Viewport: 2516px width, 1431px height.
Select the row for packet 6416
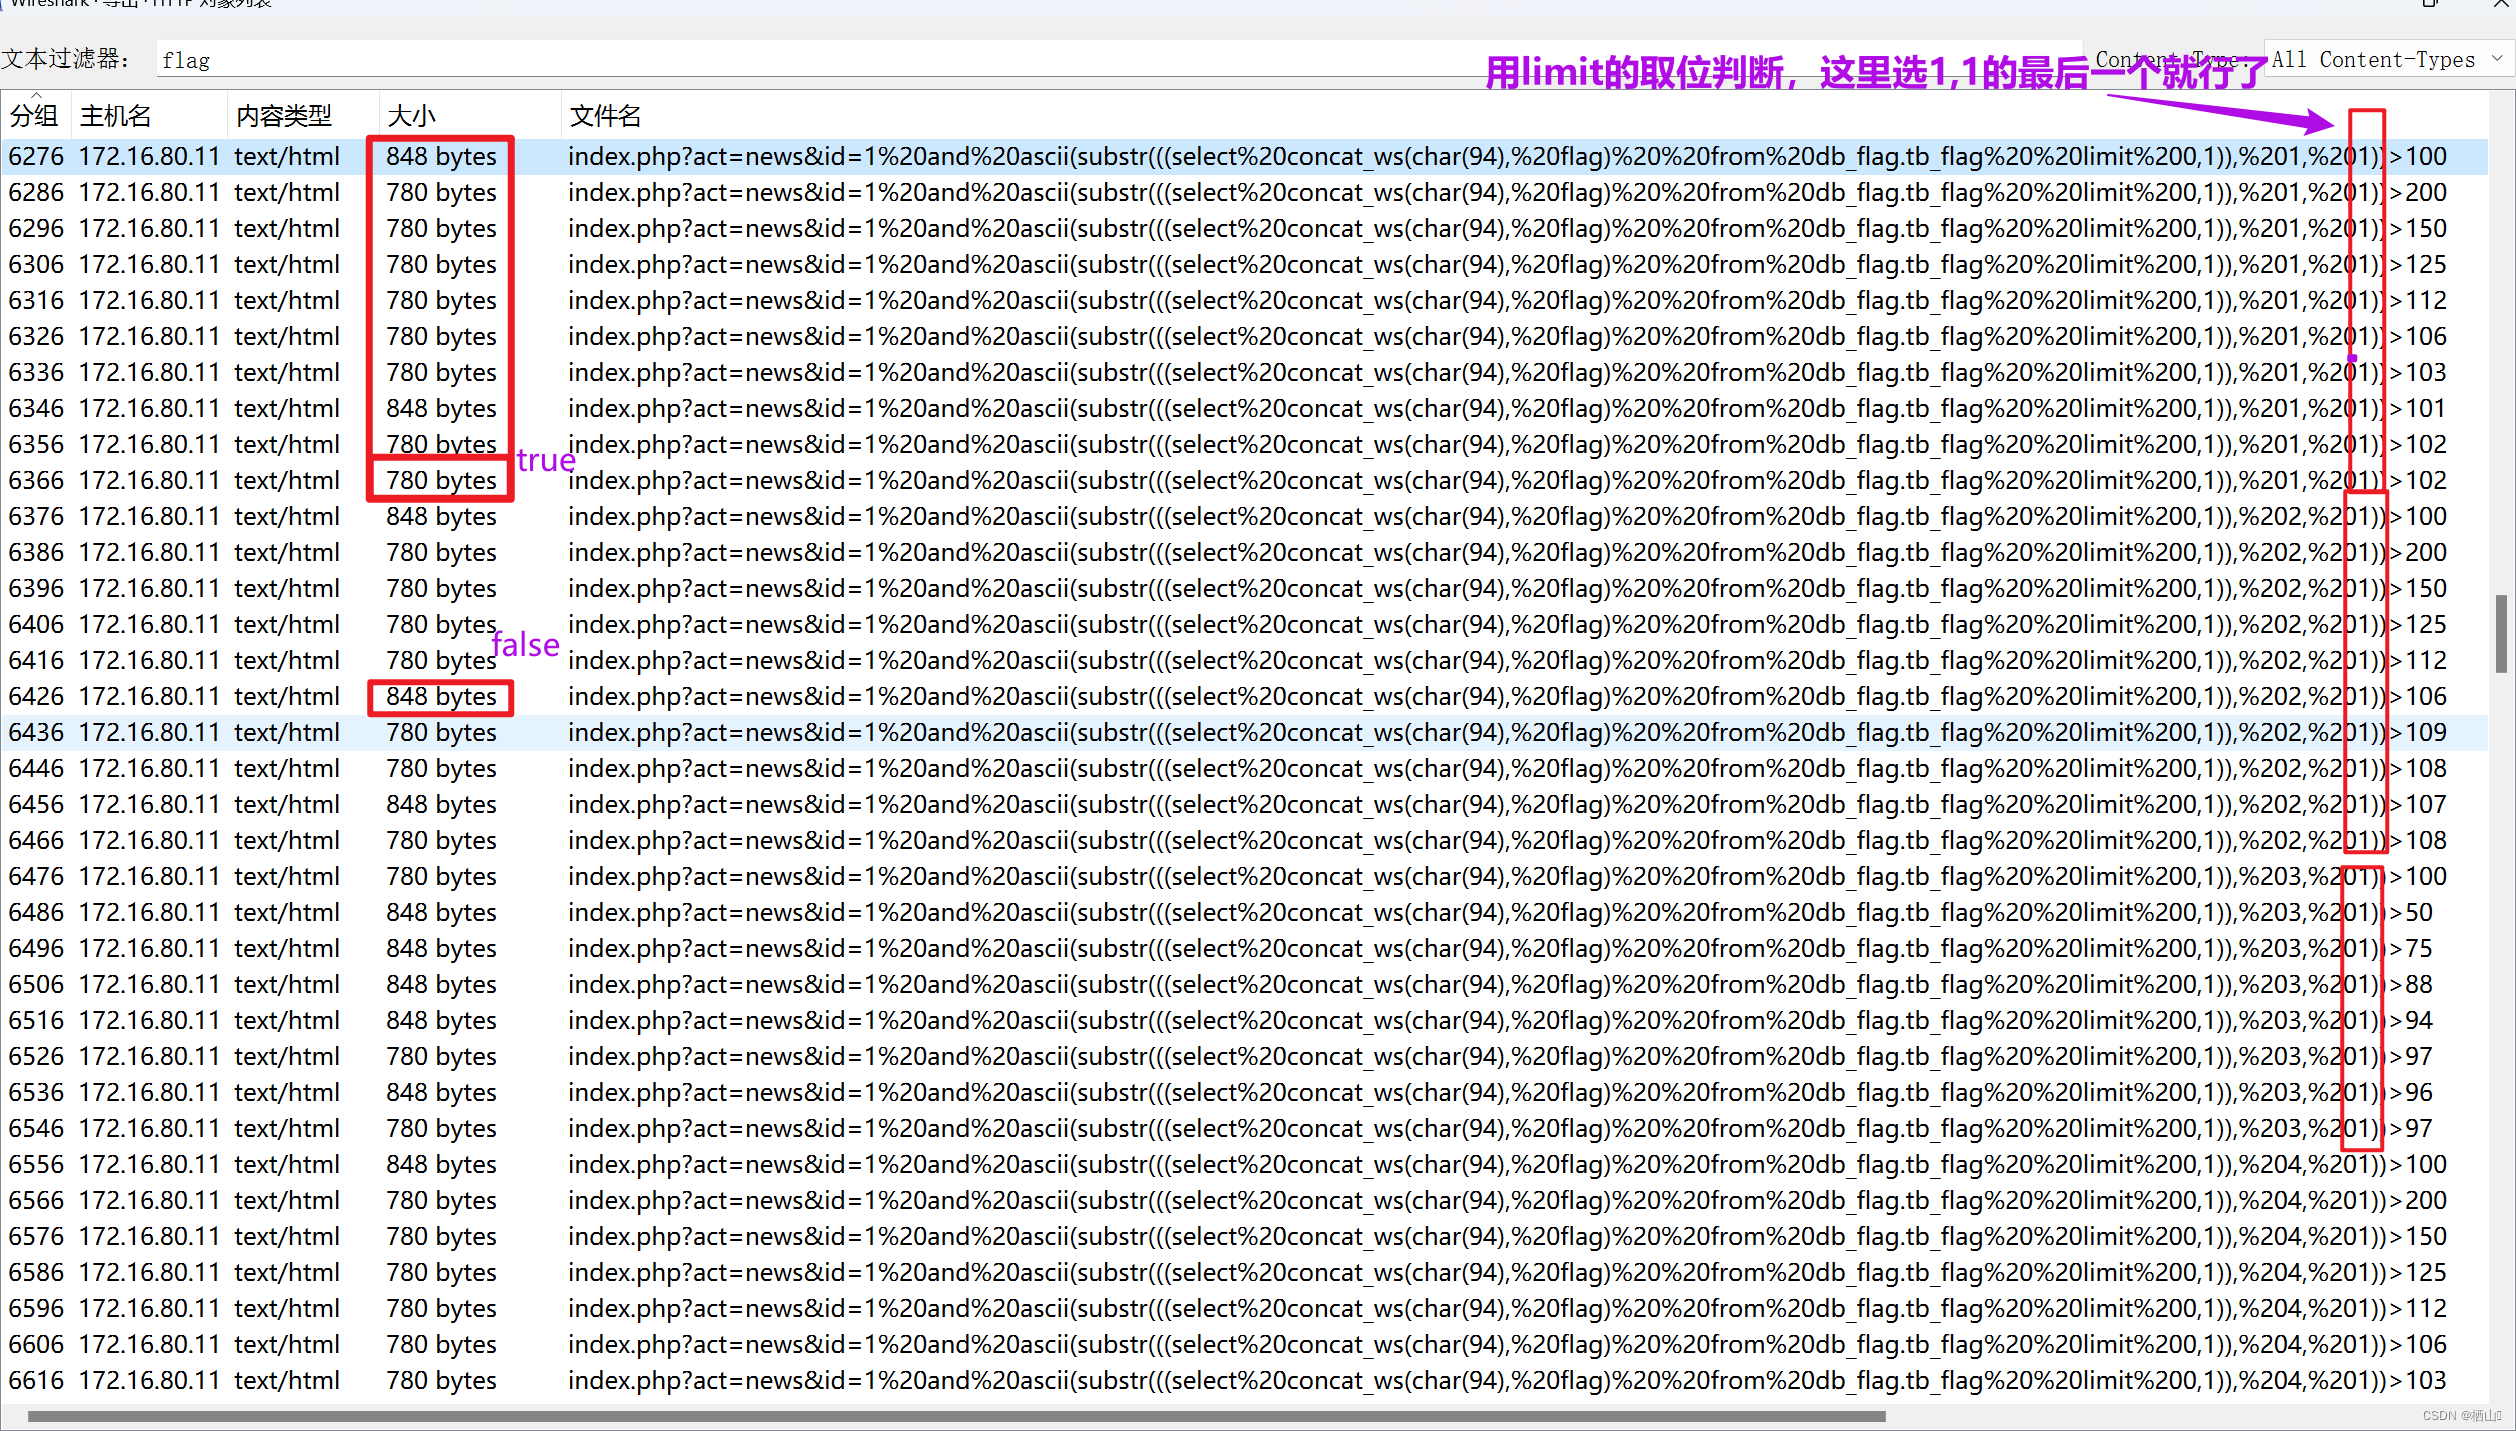(1244, 660)
